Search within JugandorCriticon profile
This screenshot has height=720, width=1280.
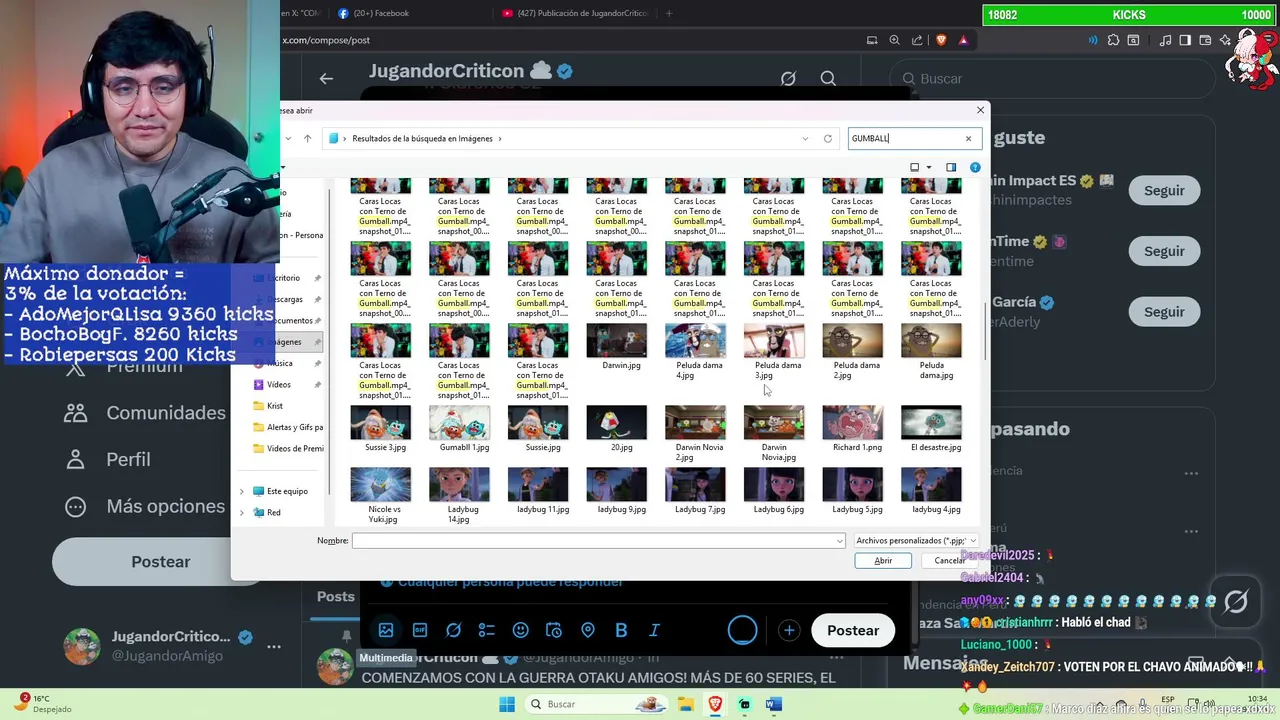pos(828,78)
